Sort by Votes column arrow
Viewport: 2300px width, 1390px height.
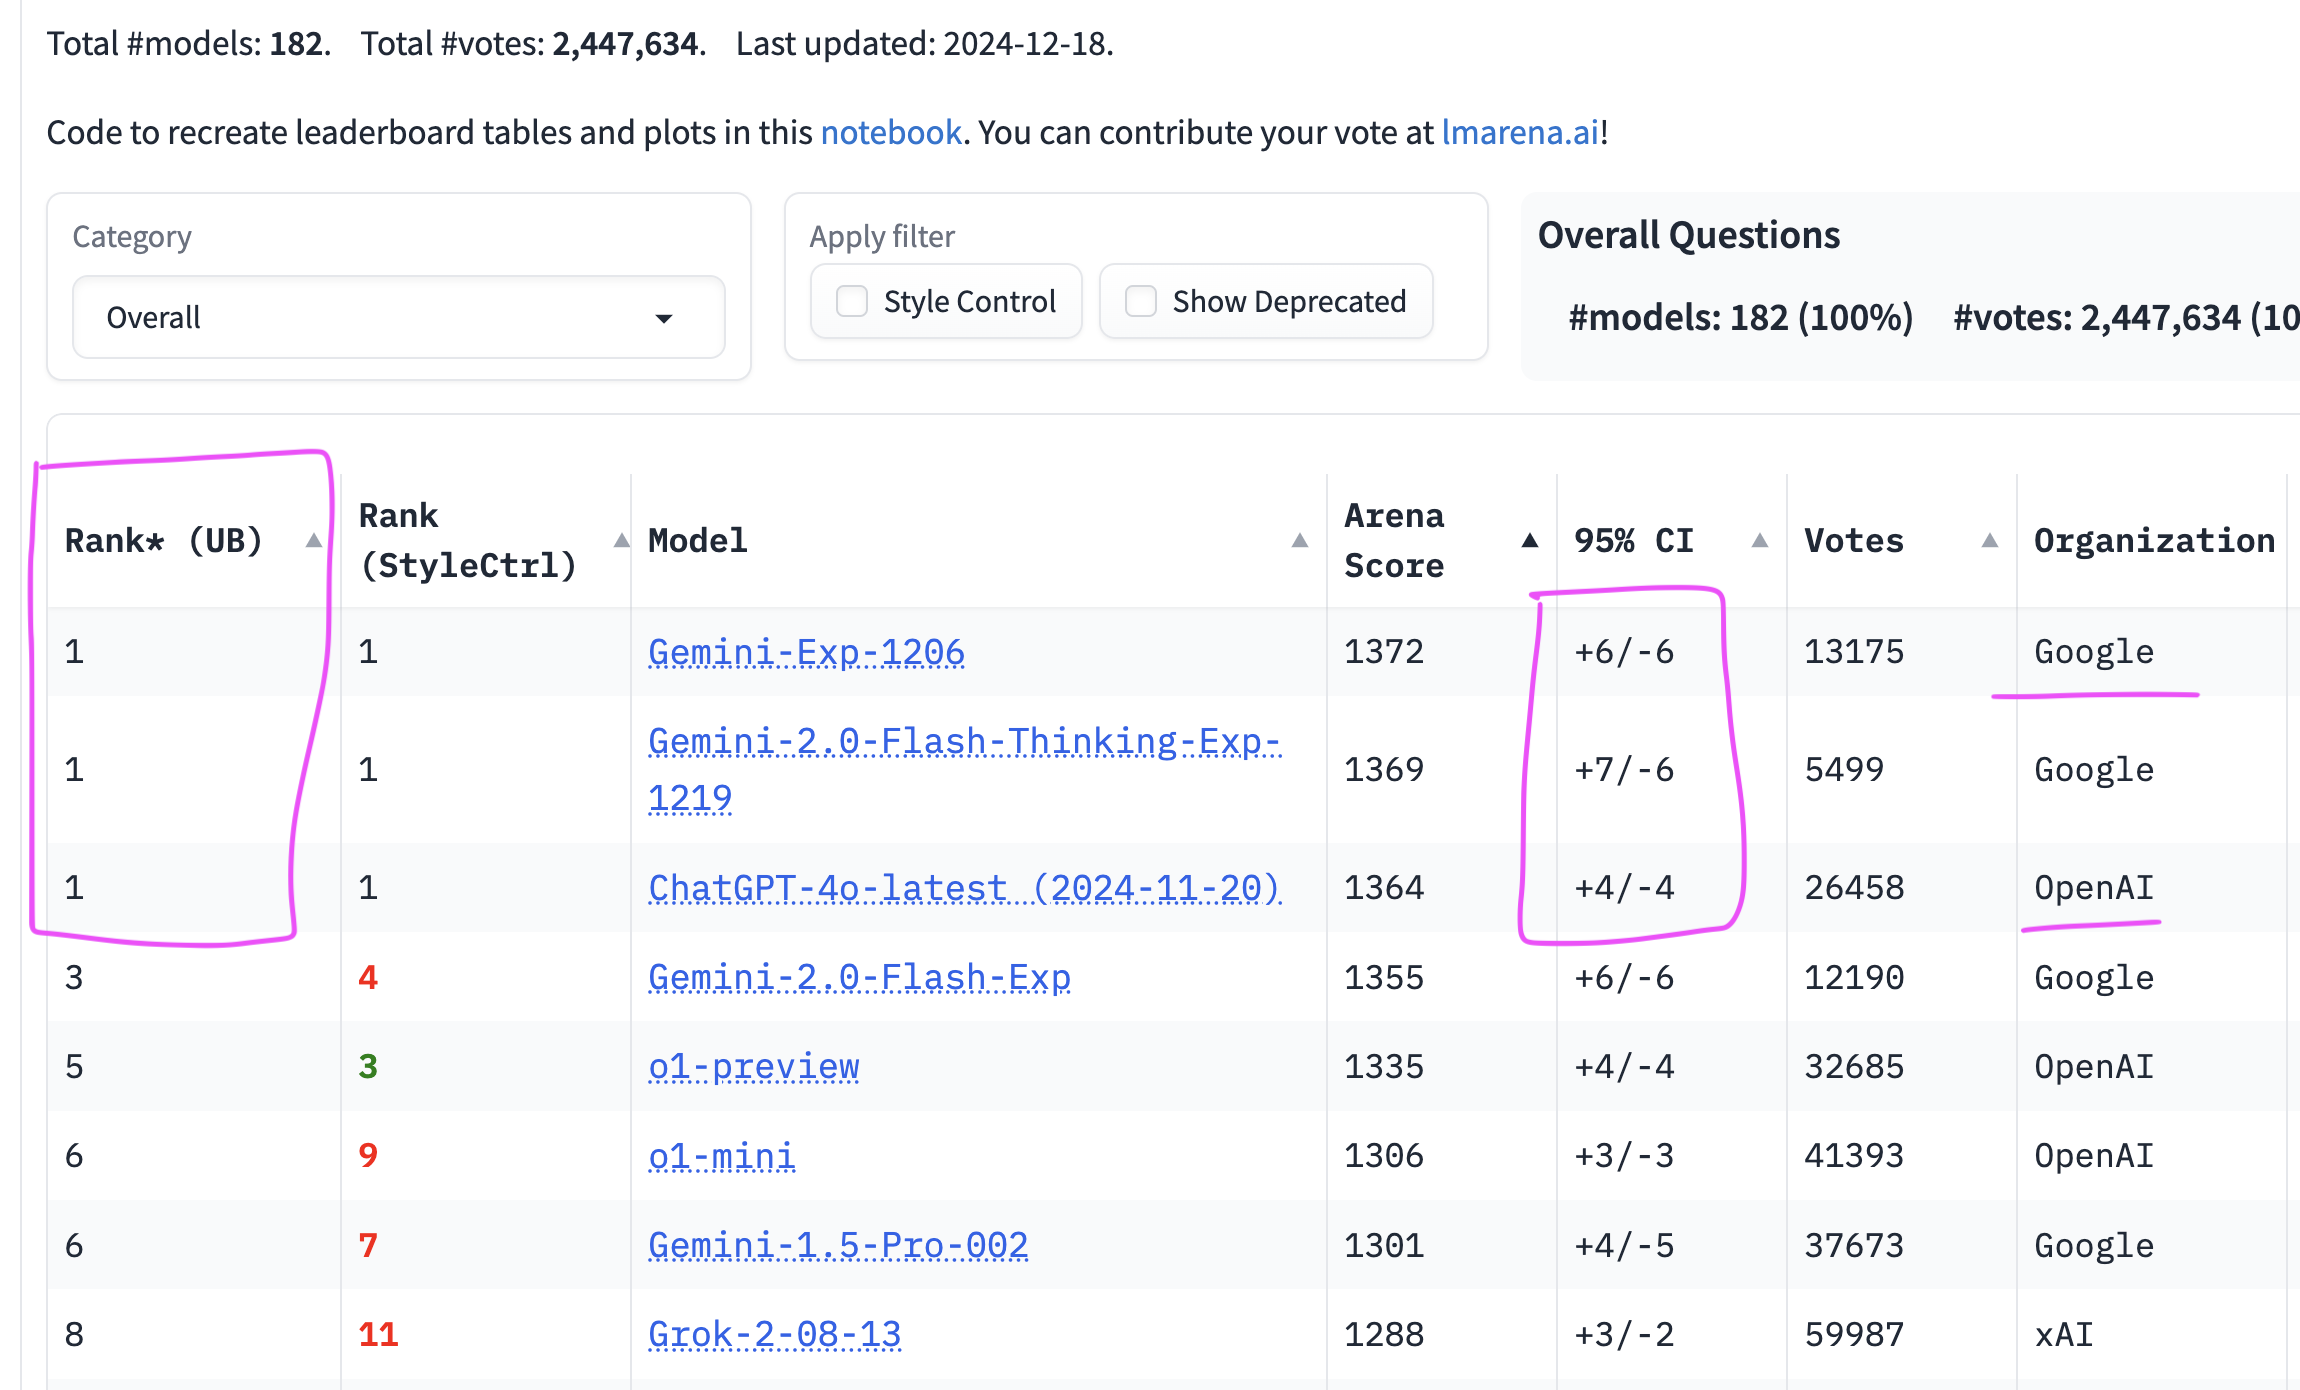(1989, 540)
